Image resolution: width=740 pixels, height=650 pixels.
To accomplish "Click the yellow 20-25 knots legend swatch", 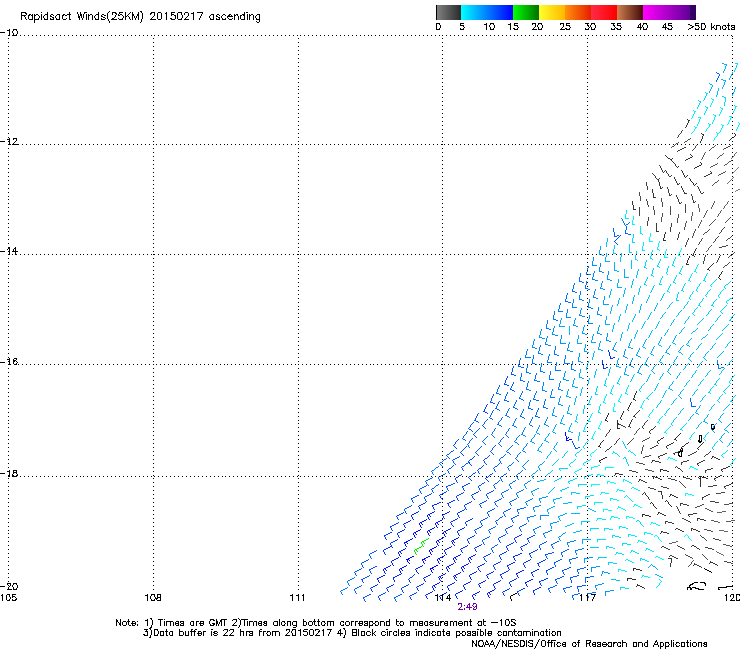I will [552, 12].
